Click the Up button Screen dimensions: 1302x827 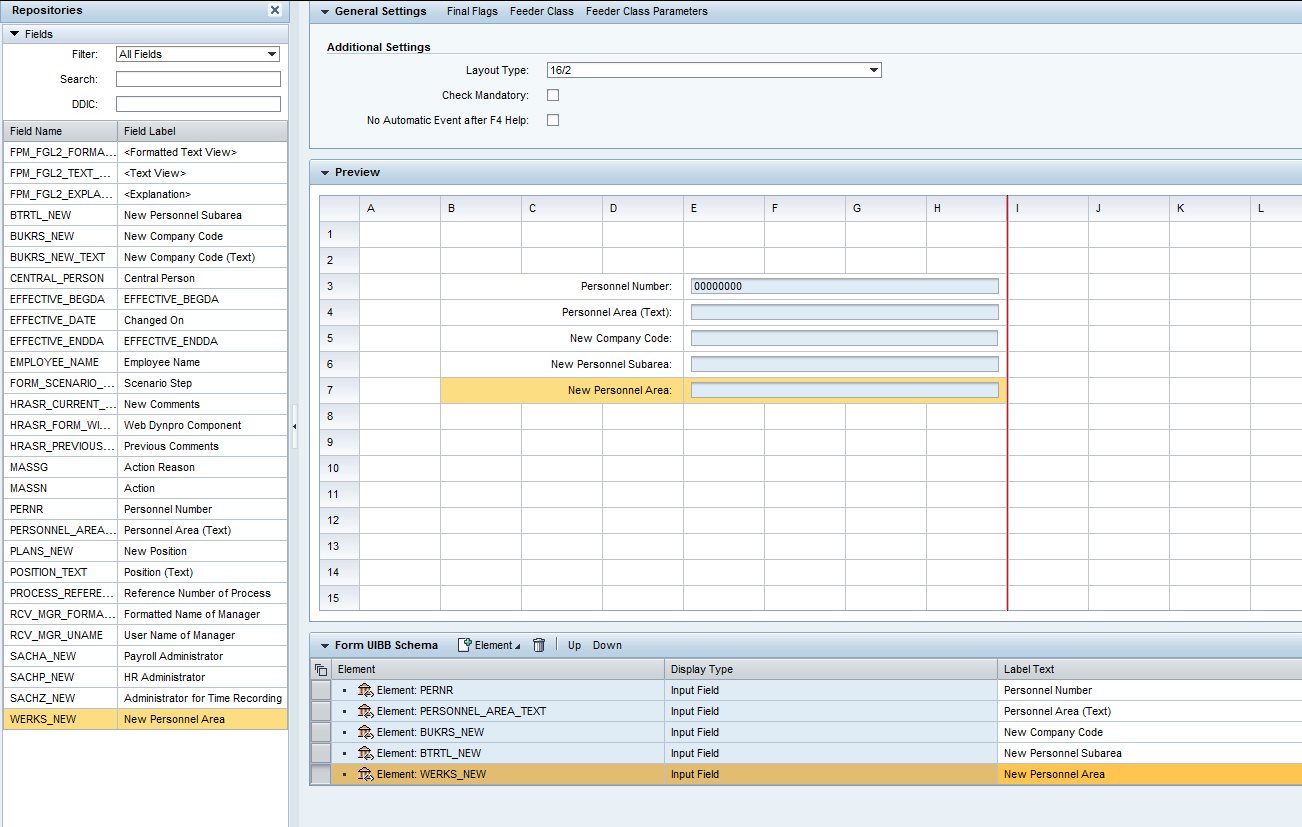point(575,645)
